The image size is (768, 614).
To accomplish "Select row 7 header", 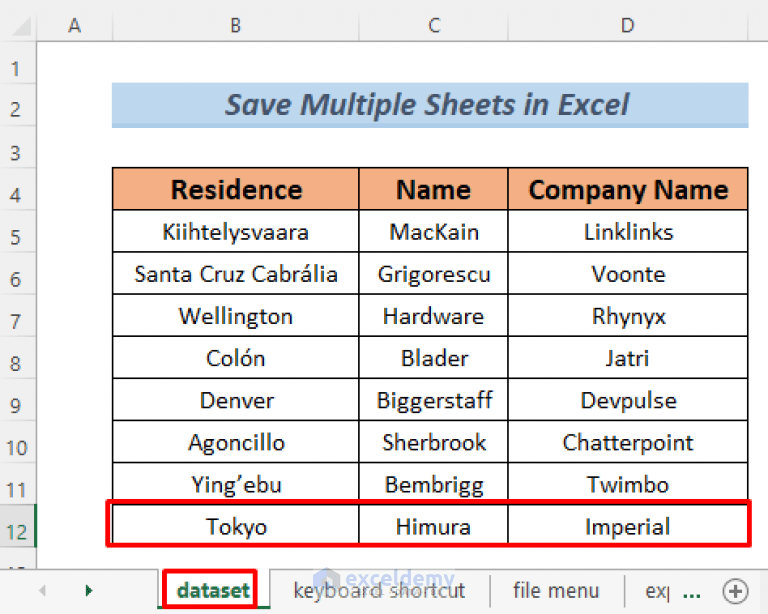I will click(x=18, y=316).
